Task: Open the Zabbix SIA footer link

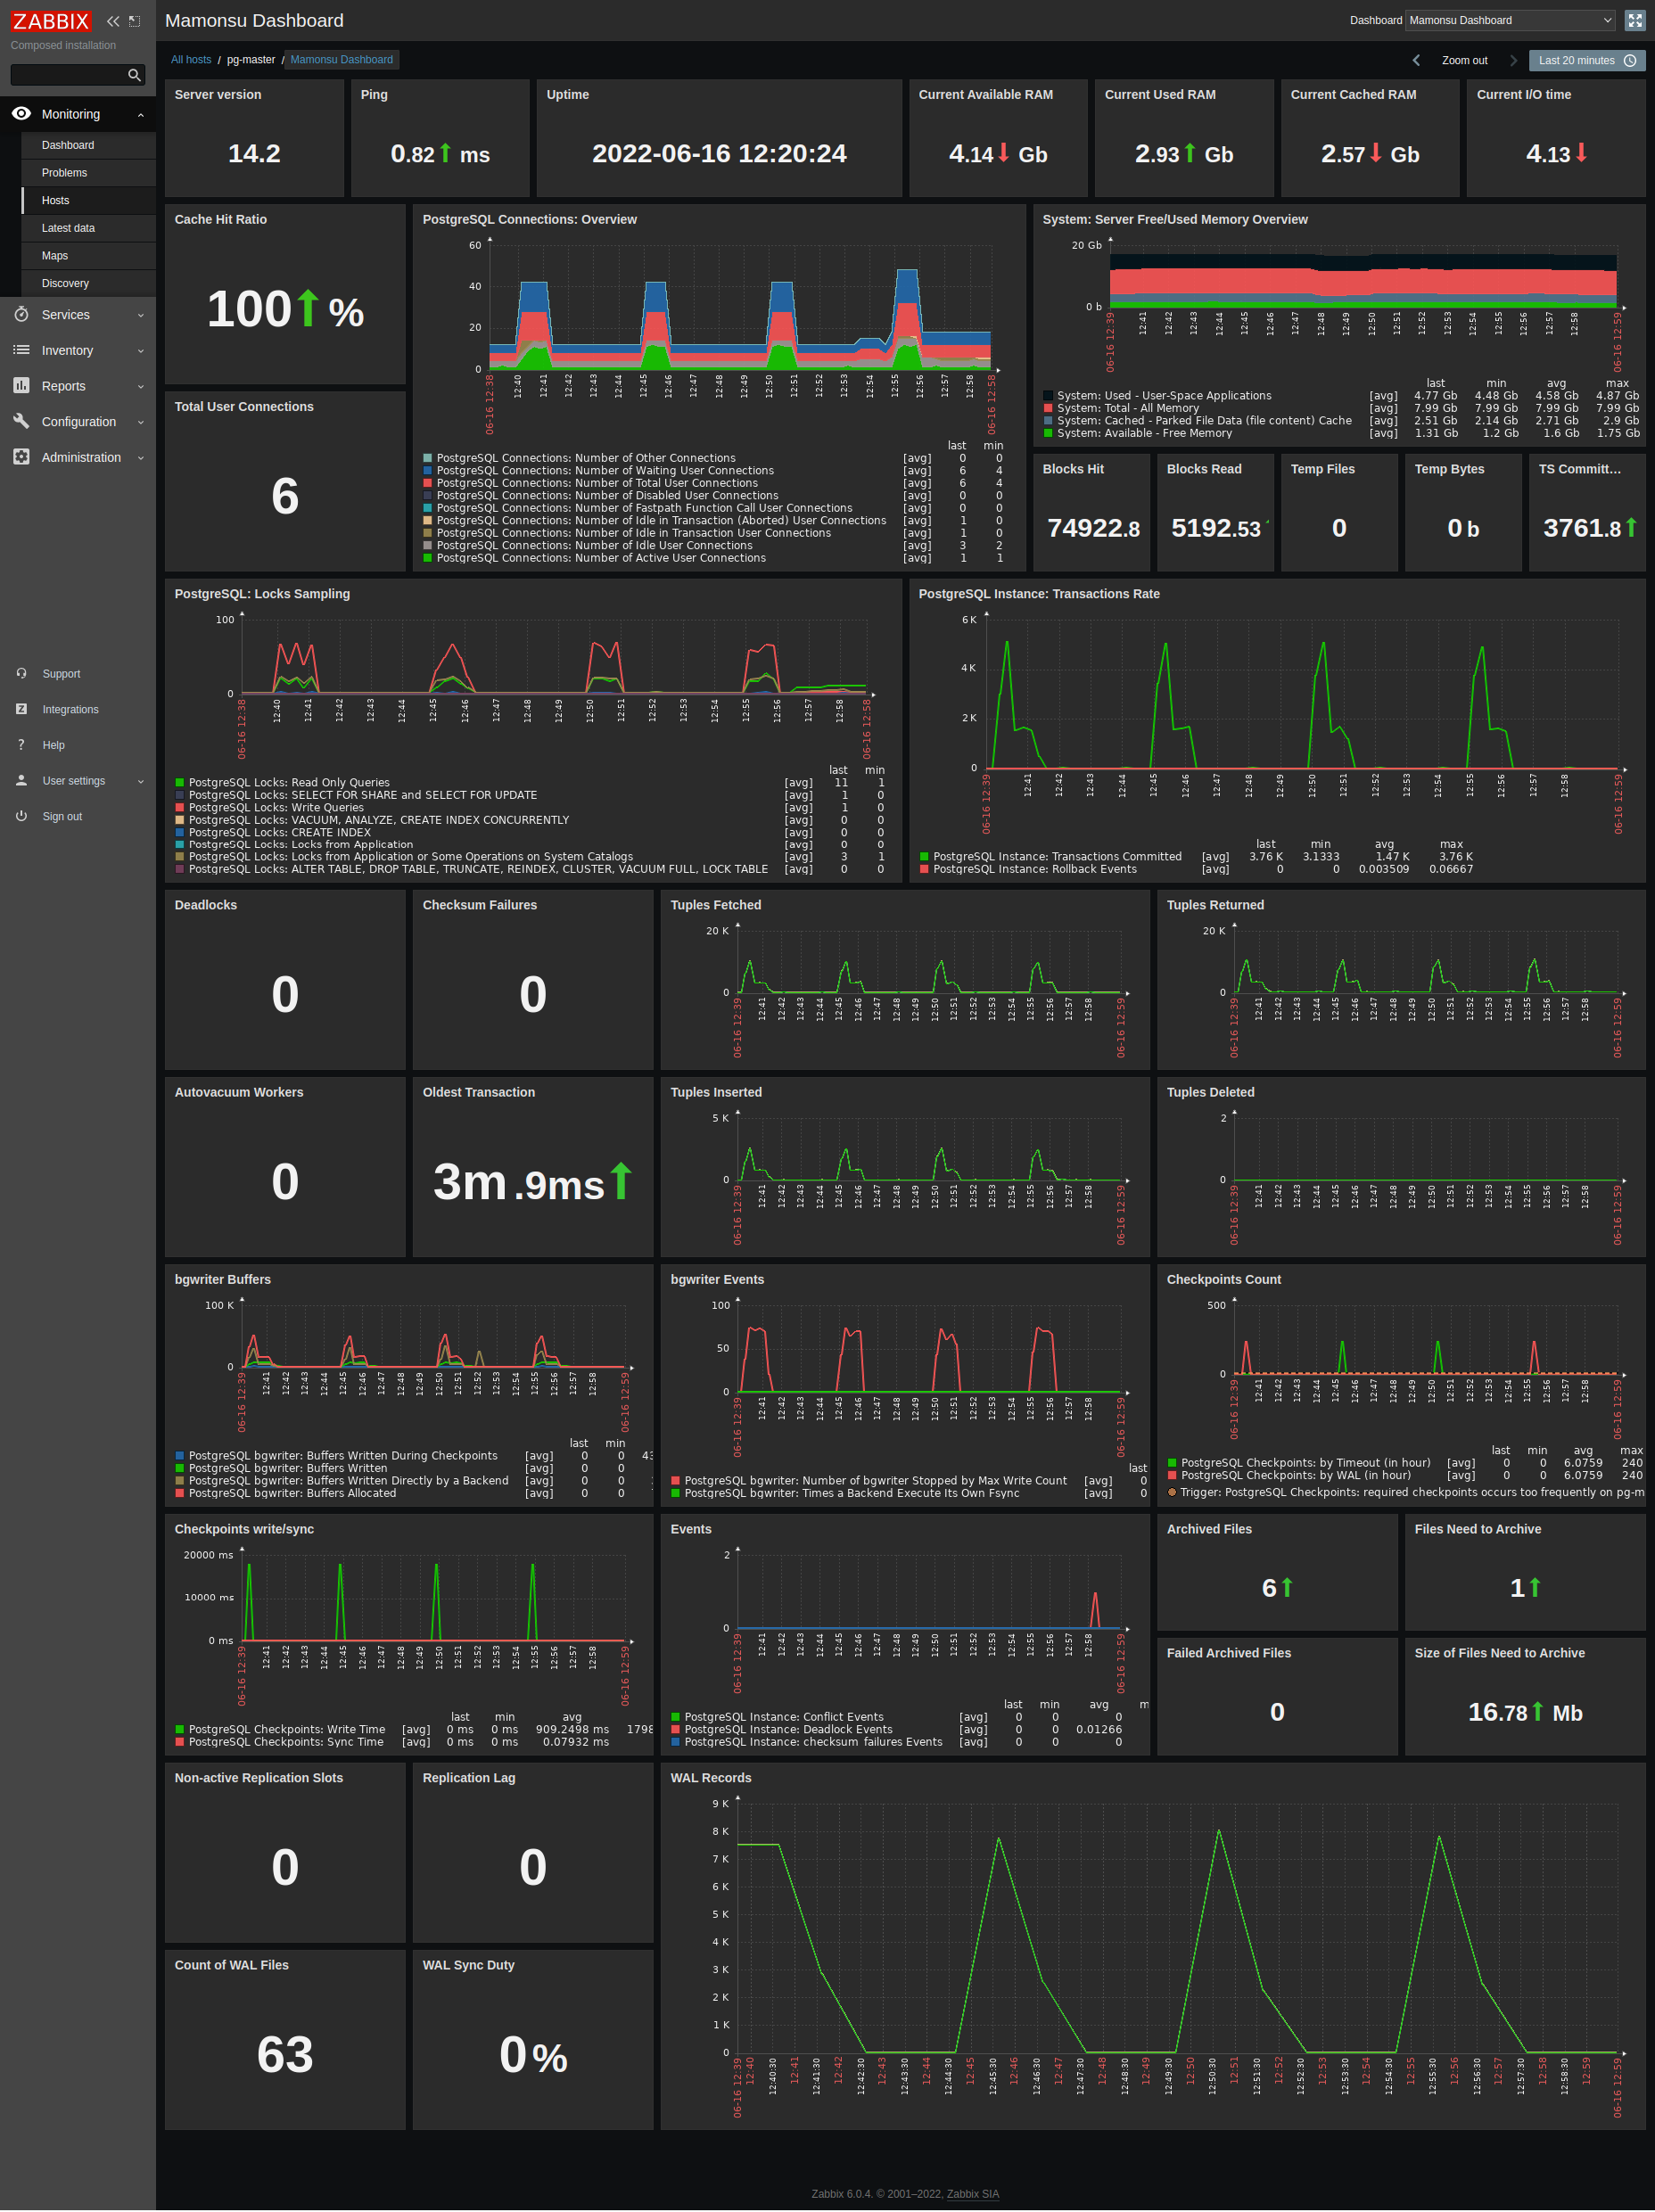Action: tap(973, 2194)
